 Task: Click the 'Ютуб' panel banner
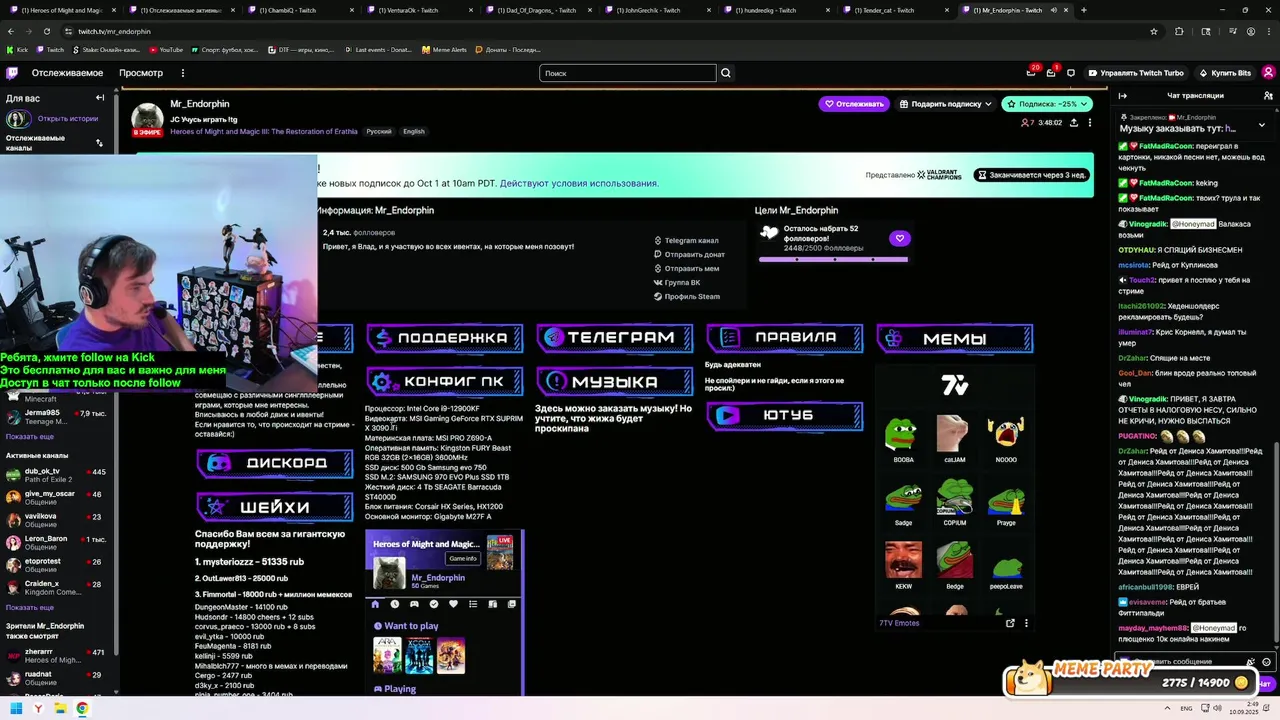(x=785, y=415)
